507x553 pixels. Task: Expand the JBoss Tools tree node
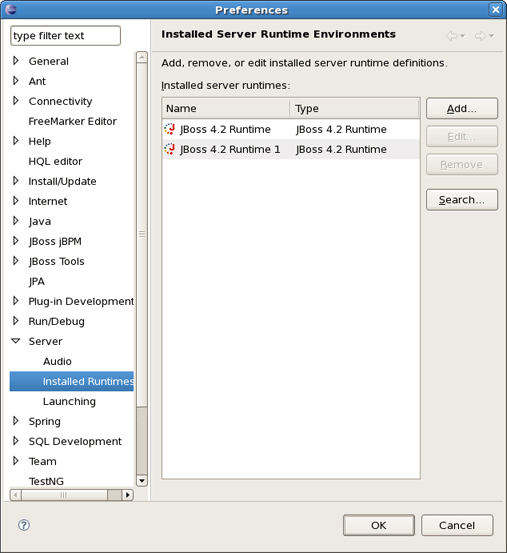[16, 261]
